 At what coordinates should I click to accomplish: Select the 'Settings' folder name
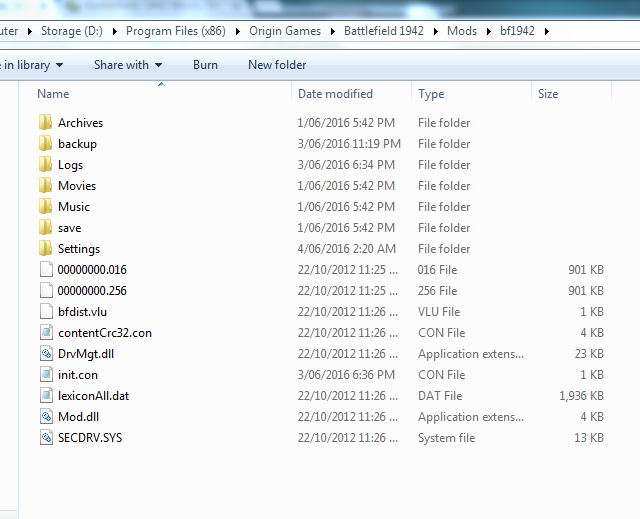pos(79,249)
